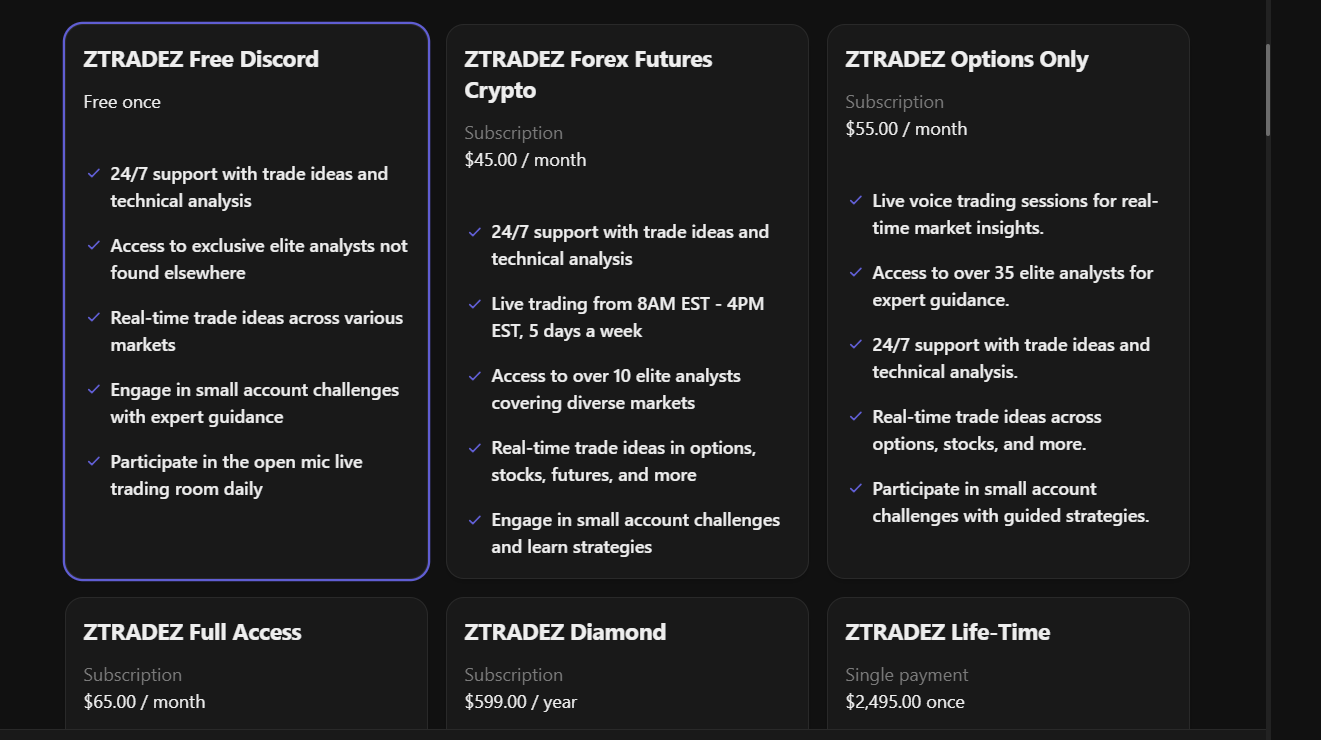This screenshot has height=740, width=1321.
Task: Click the 'Free once' label under Free Discord
Action: click(x=122, y=101)
